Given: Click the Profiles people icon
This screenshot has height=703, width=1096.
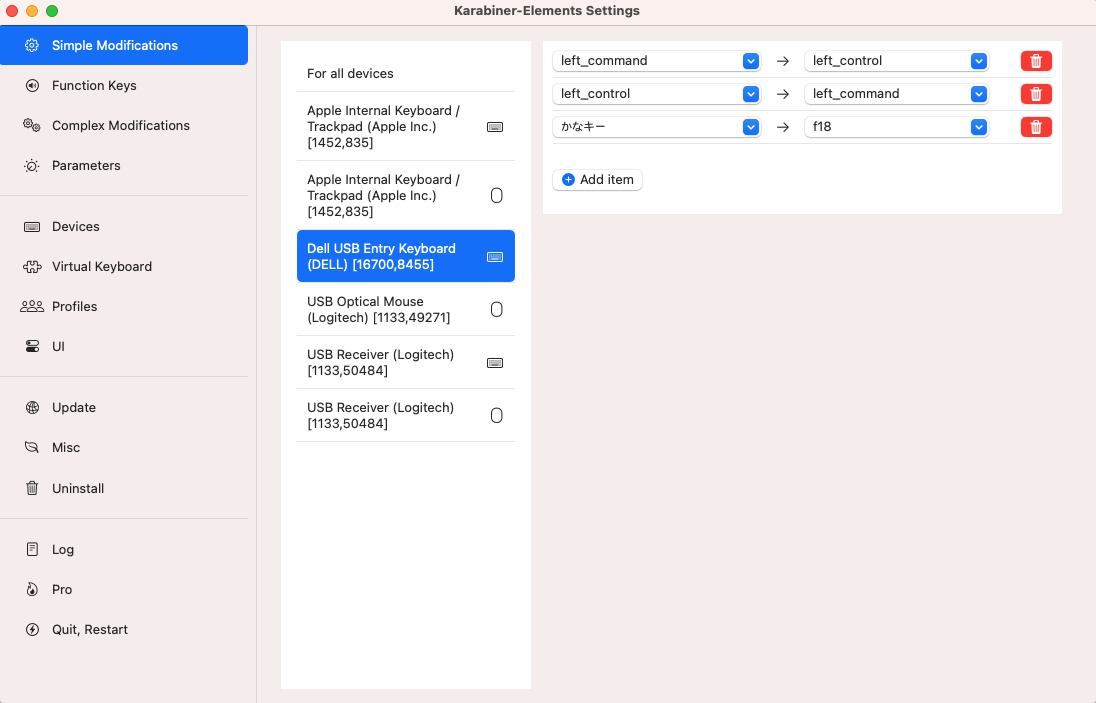Looking at the screenshot, I should (x=32, y=306).
